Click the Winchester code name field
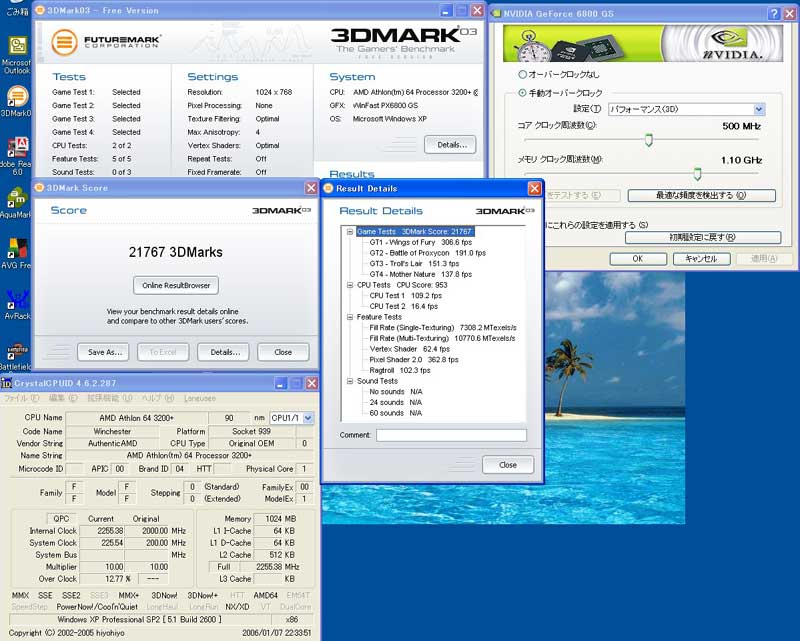The image size is (800, 641). 112,431
